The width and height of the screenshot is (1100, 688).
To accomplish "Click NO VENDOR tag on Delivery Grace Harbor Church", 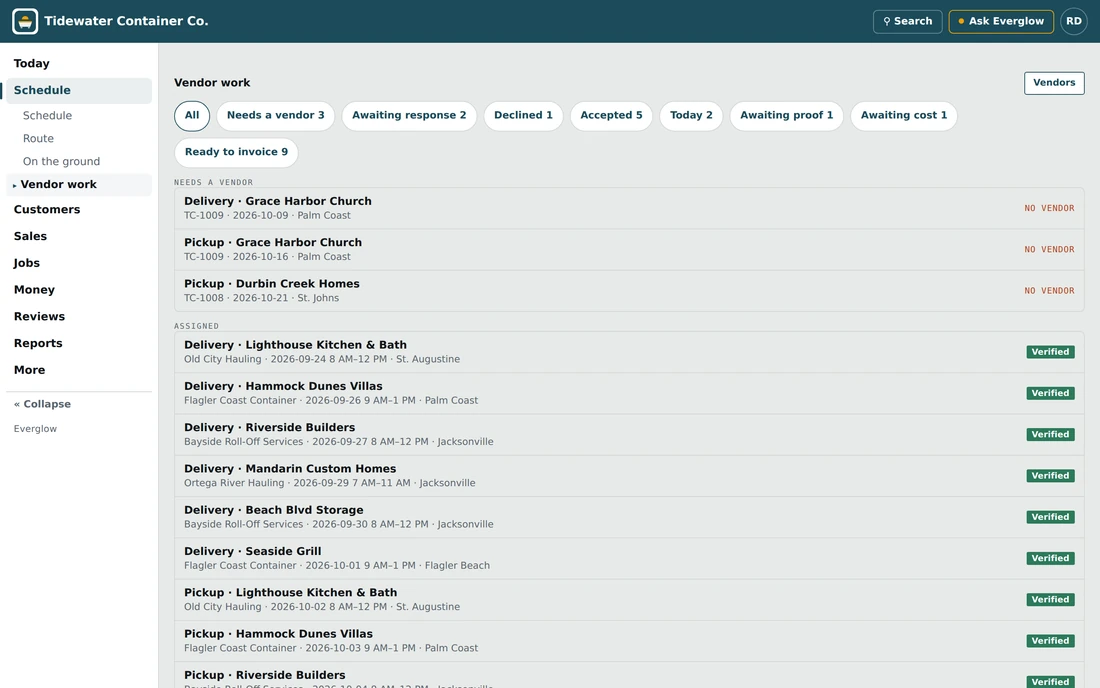I will [x=1049, y=208].
